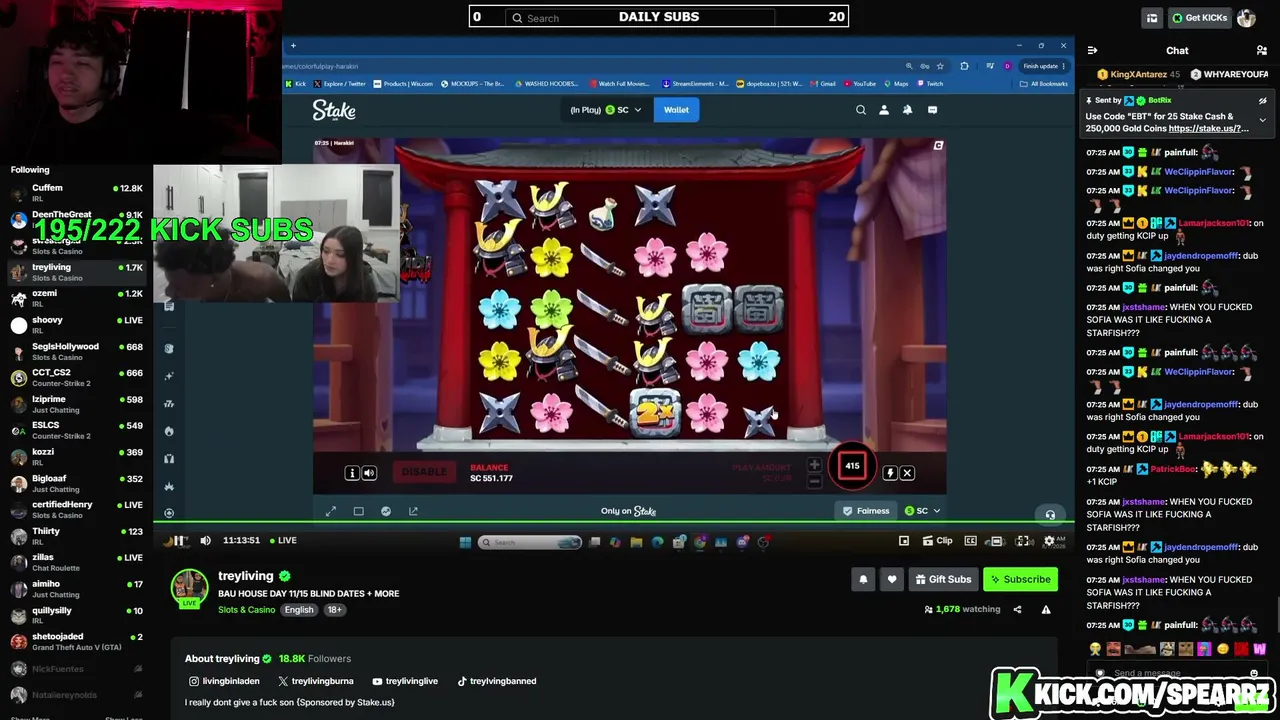
Task: Open the game info icon
Action: pos(352,473)
